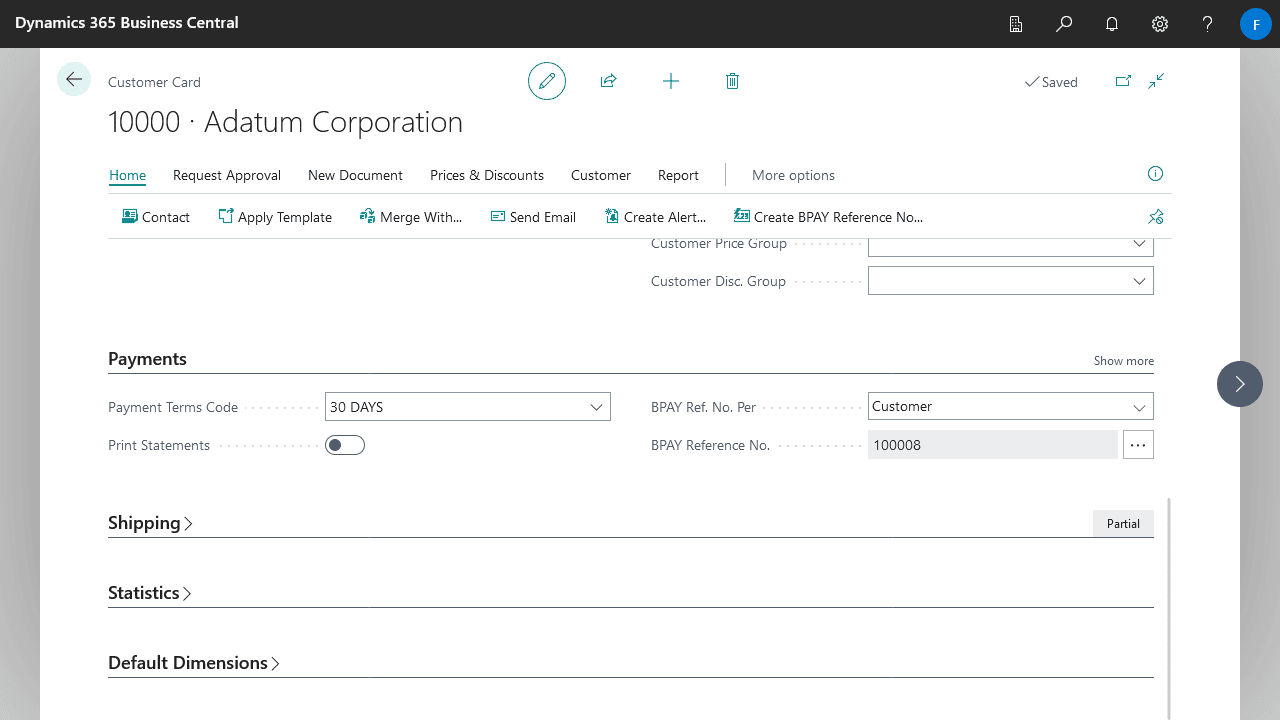Click the Partial shipping advice summary

tap(1123, 523)
